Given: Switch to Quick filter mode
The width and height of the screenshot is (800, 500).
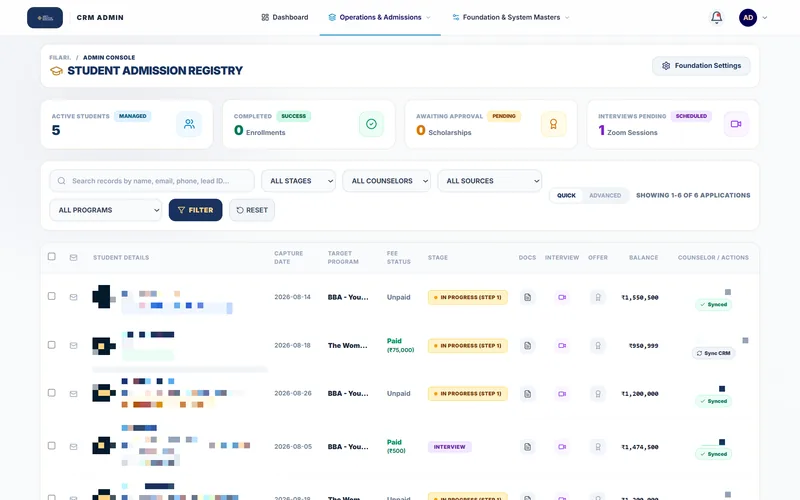Looking at the screenshot, I should pos(566,195).
